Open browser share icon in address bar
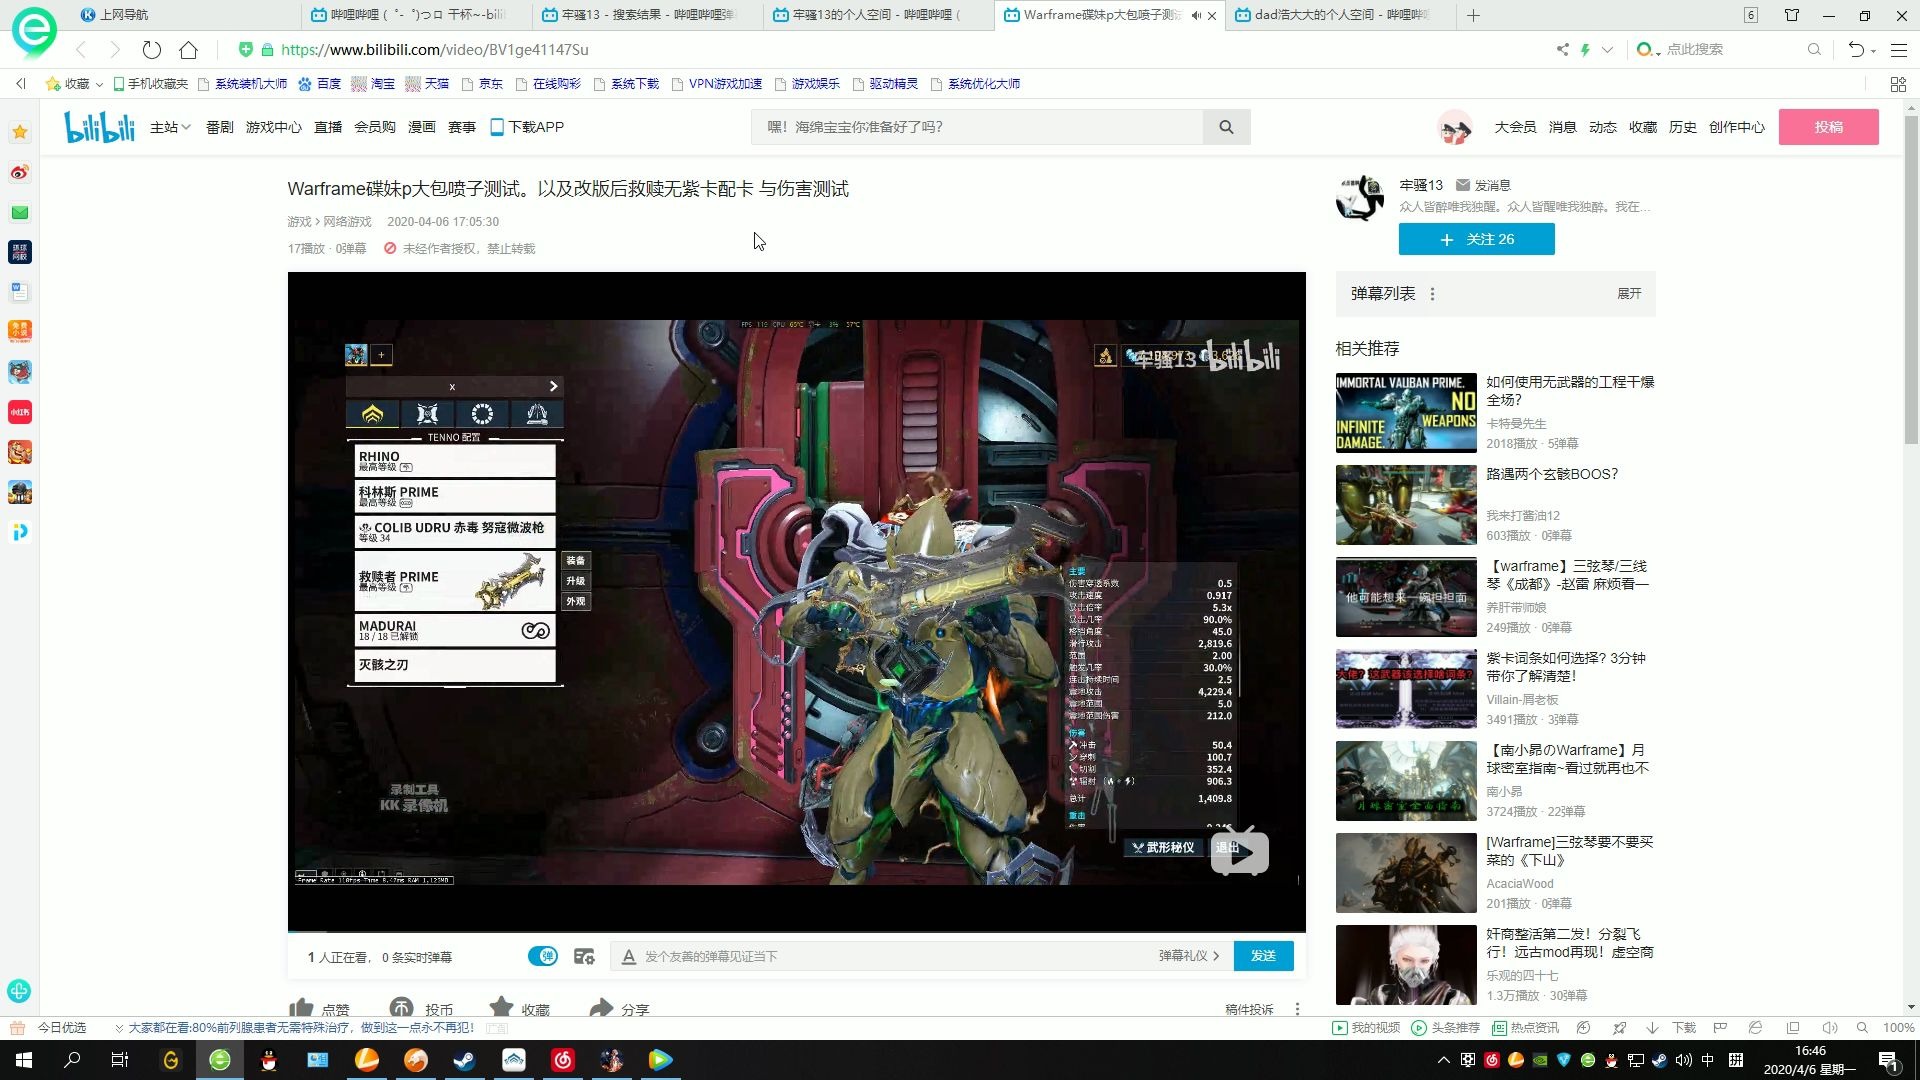 point(1562,49)
